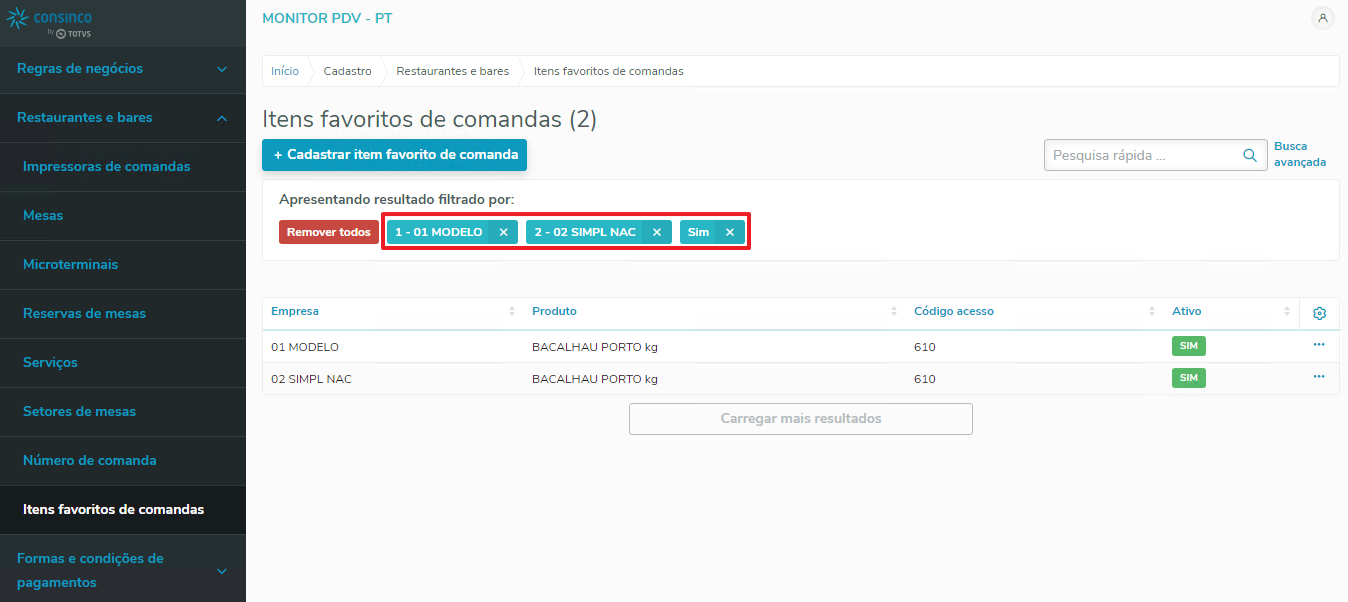This screenshot has height=602, width=1348.
Task: Select Serviços in sidebar
Action: (x=123, y=363)
